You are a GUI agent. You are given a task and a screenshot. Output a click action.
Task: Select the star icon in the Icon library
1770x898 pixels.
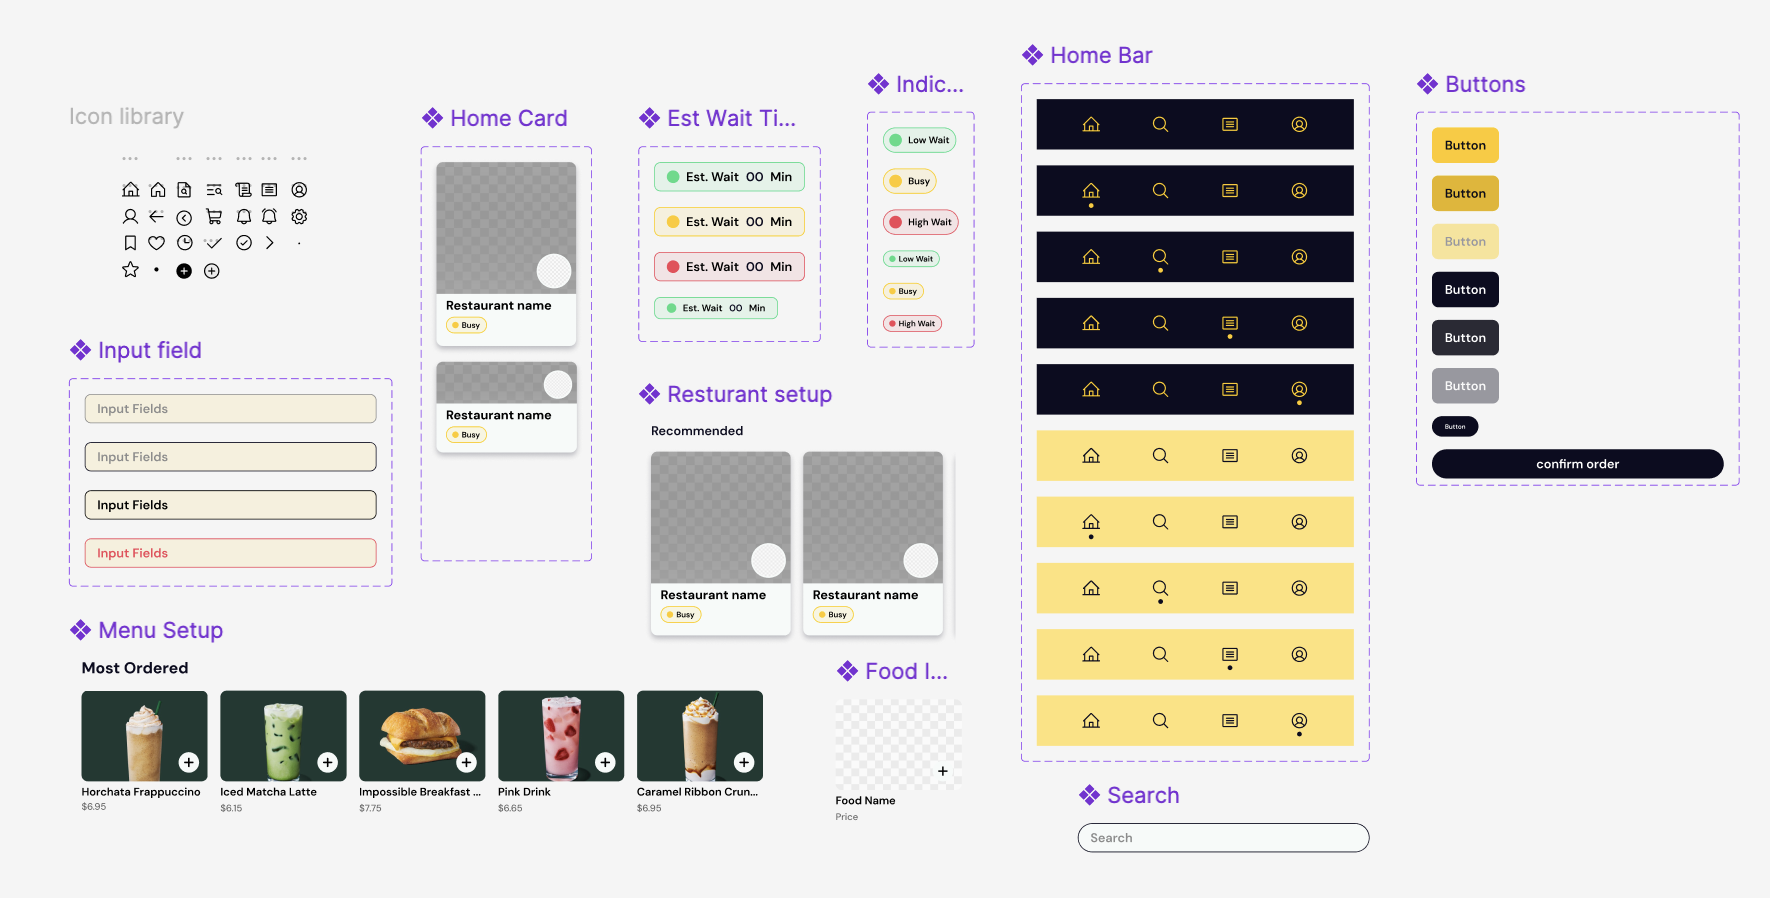coord(130,270)
